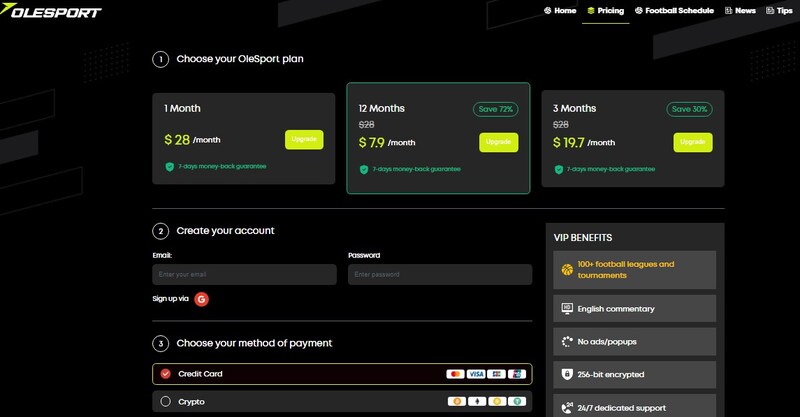Select the Crypto payment radio button

point(166,402)
